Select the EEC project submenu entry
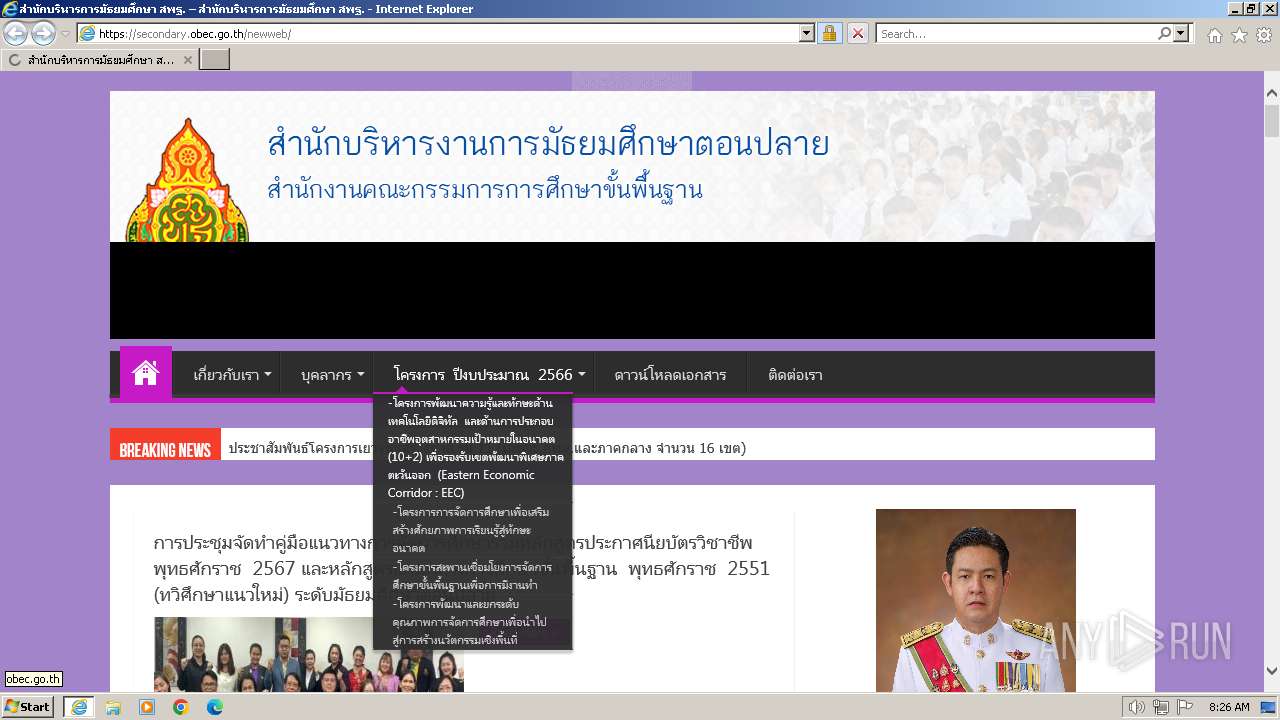The height and width of the screenshot is (720, 1280). click(473, 448)
